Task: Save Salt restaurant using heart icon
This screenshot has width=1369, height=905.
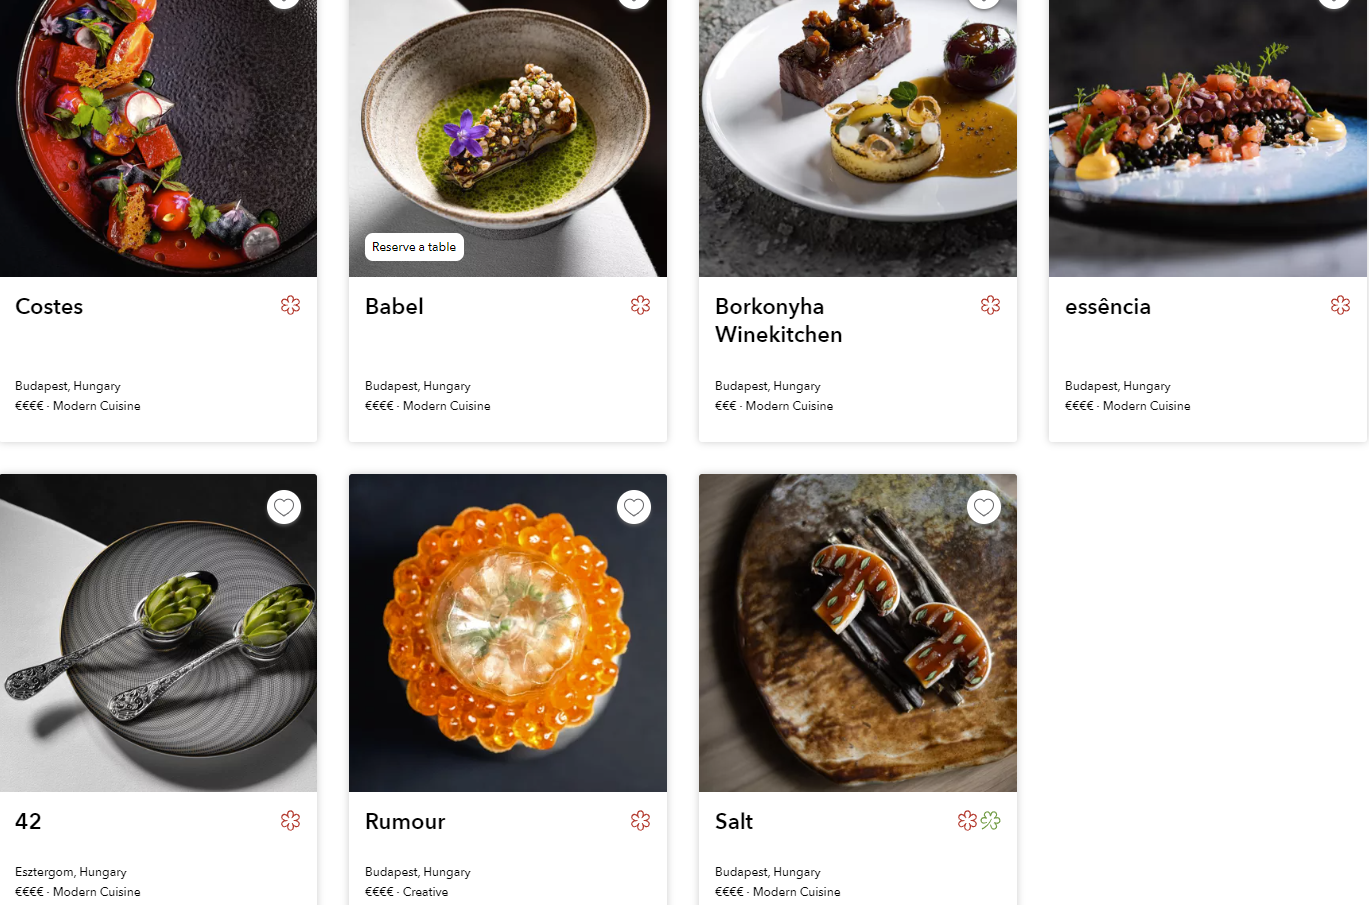Action: (984, 507)
